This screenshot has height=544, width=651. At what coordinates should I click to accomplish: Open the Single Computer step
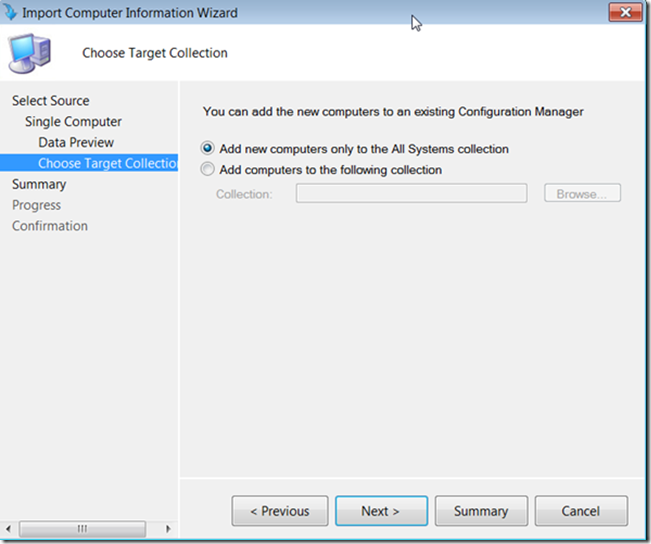click(73, 122)
